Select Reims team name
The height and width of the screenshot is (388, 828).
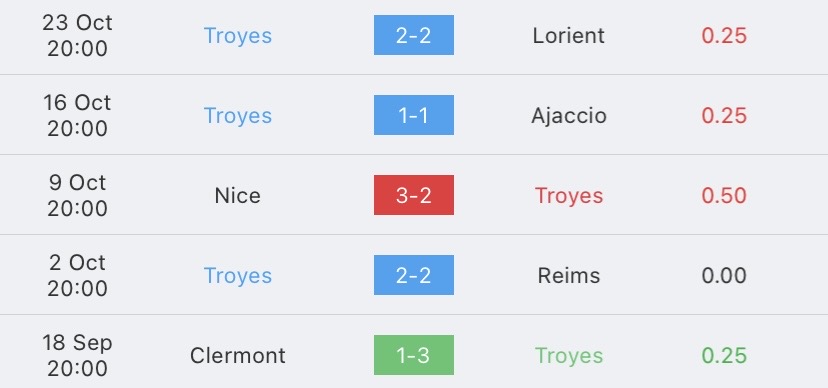pyautogui.click(x=569, y=275)
